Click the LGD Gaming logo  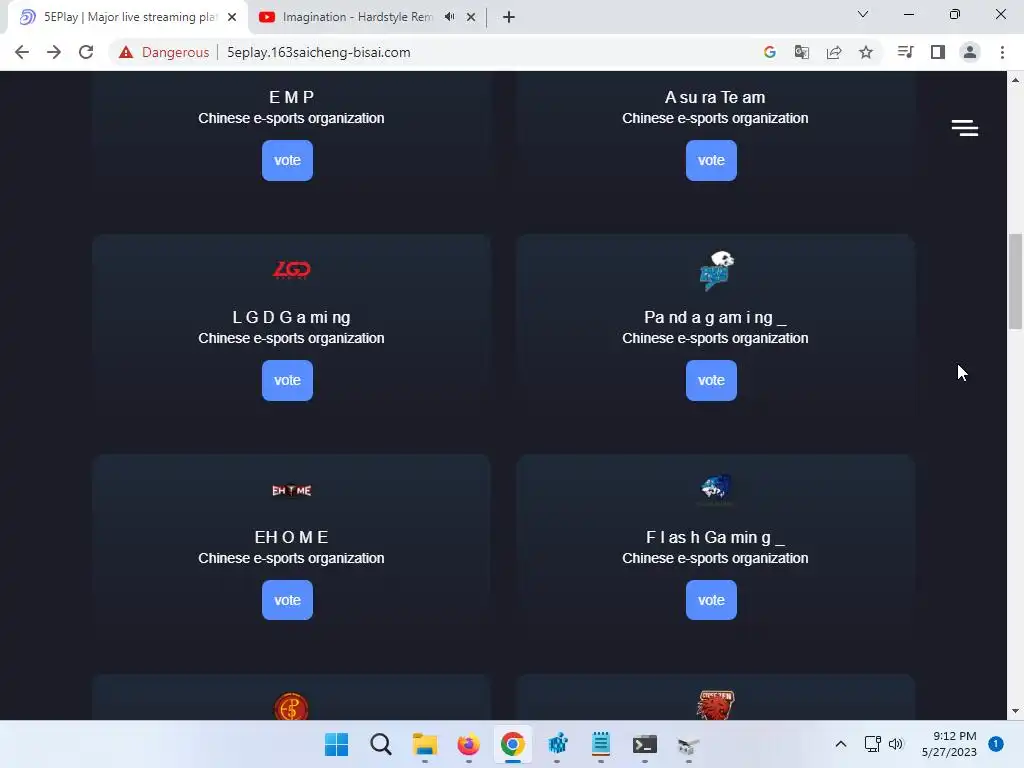pos(291,270)
